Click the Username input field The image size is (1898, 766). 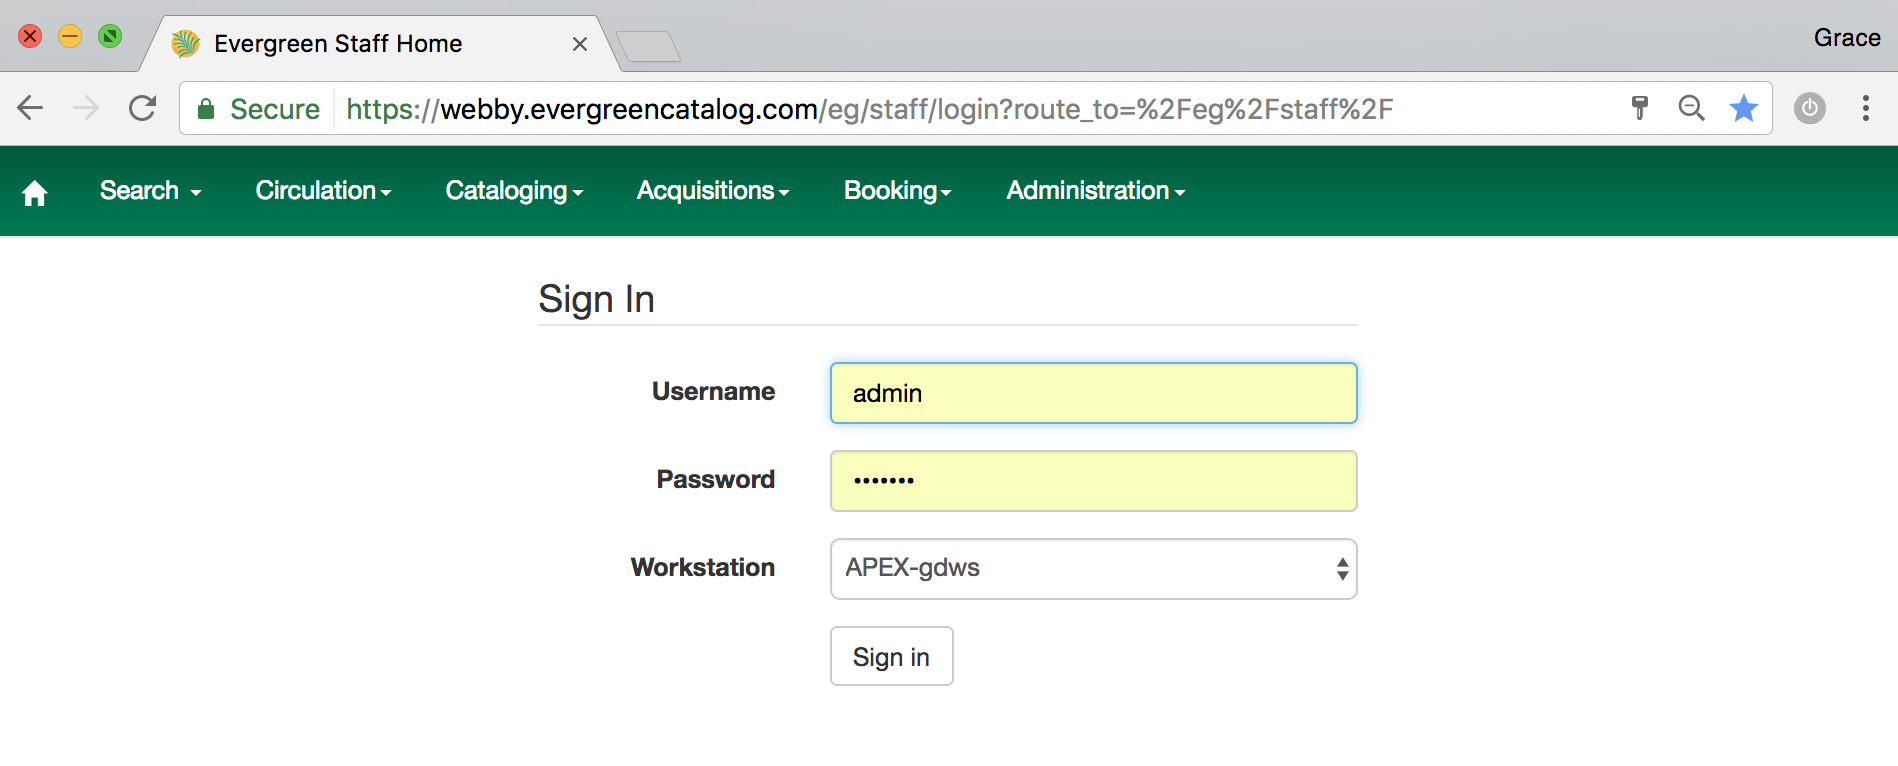tap(1094, 393)
